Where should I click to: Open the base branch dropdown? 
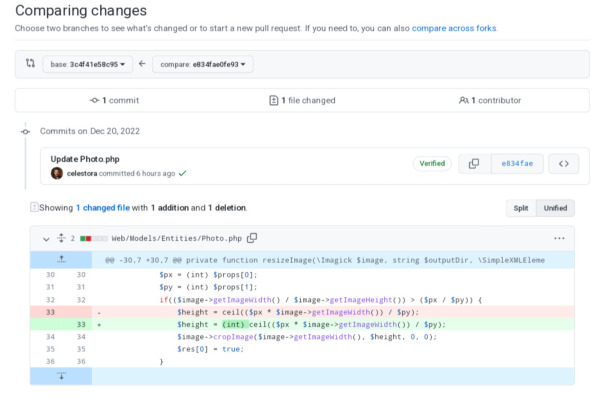point(86,65)
